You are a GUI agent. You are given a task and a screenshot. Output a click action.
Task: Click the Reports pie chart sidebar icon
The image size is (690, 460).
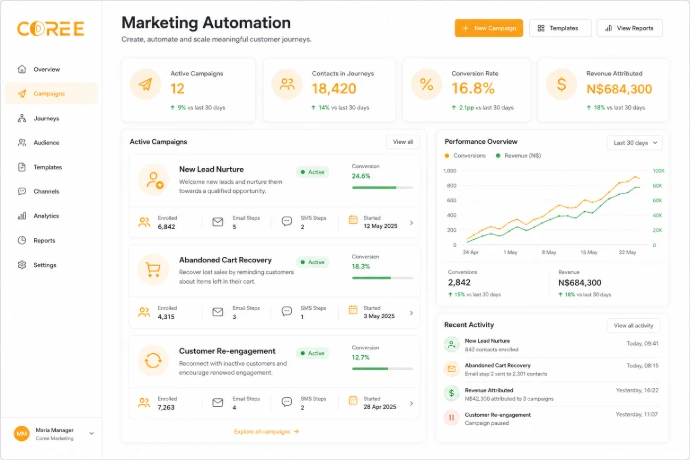click(x=22, y=240)
